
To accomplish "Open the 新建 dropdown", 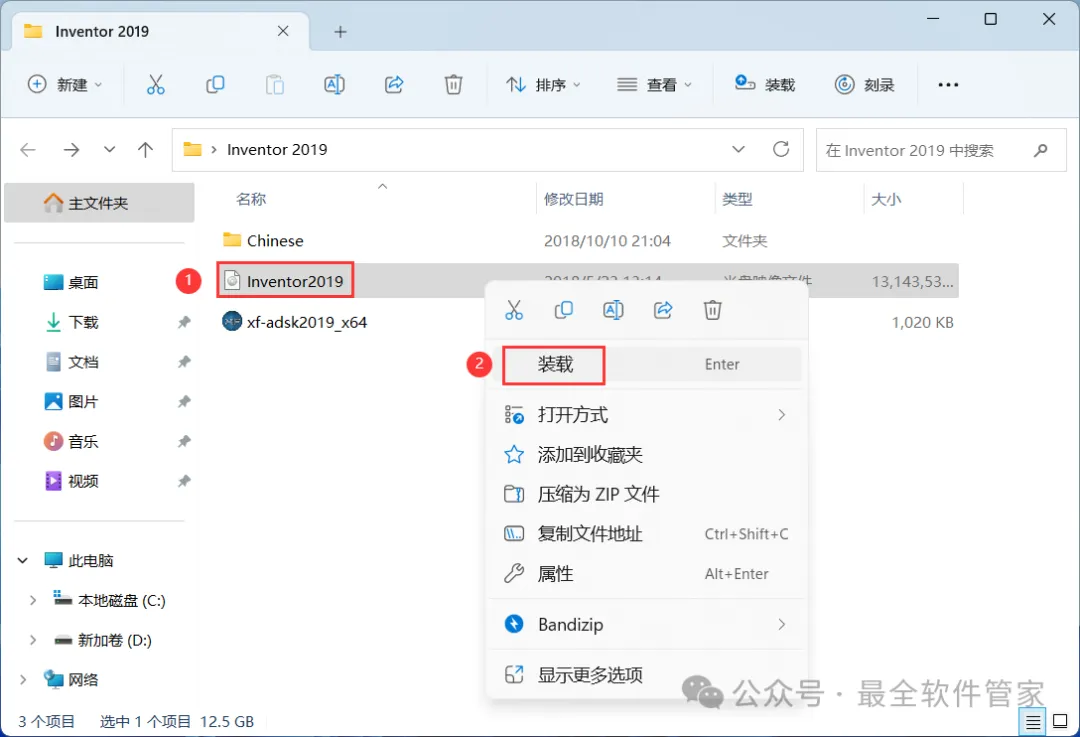I will point(65,85).
